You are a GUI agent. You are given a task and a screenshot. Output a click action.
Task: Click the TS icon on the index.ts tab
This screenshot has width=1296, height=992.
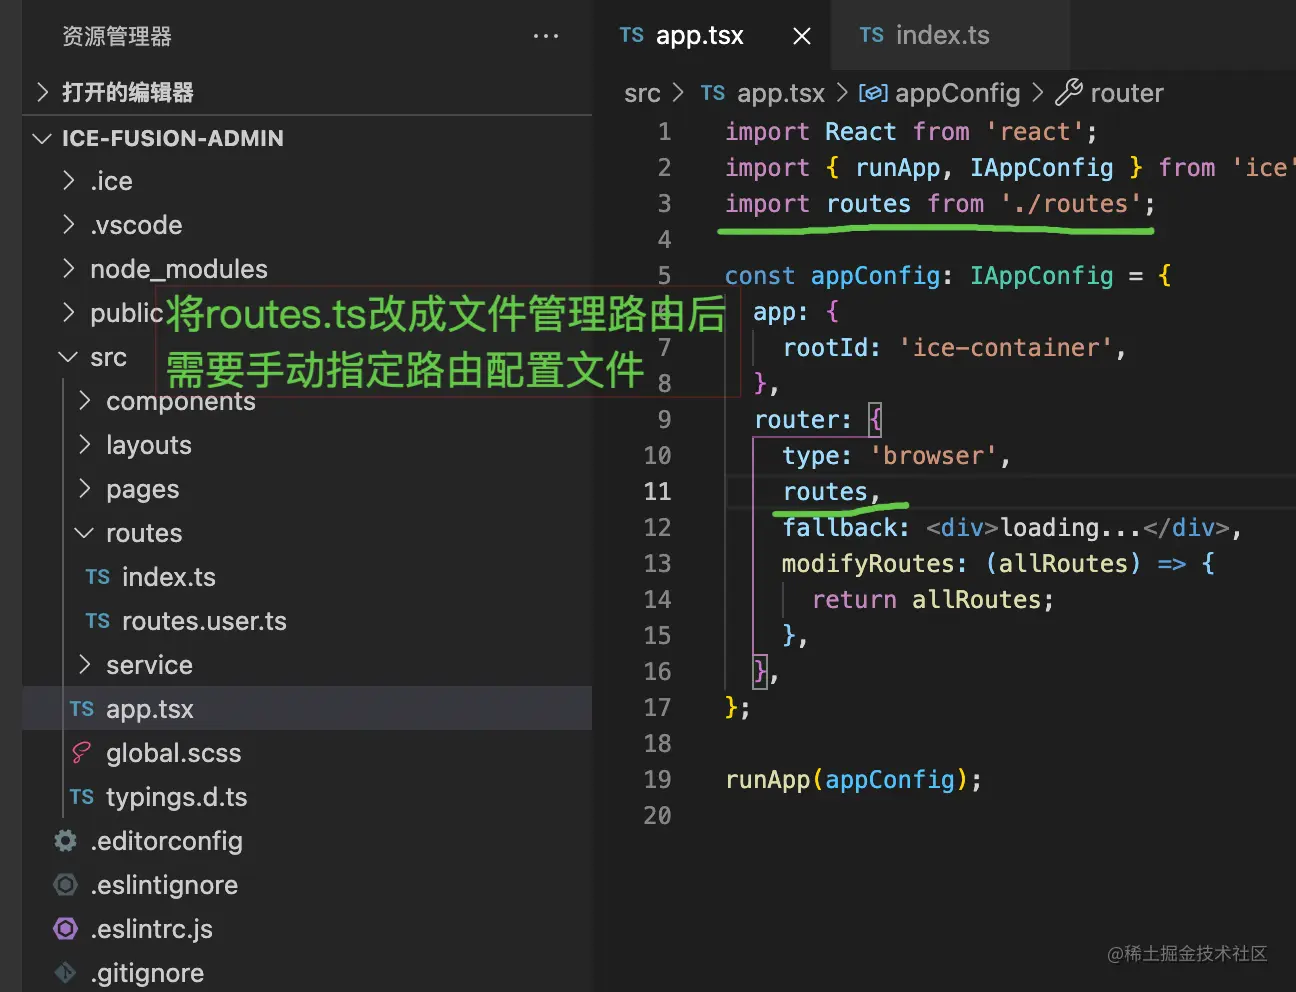[871, 35]
